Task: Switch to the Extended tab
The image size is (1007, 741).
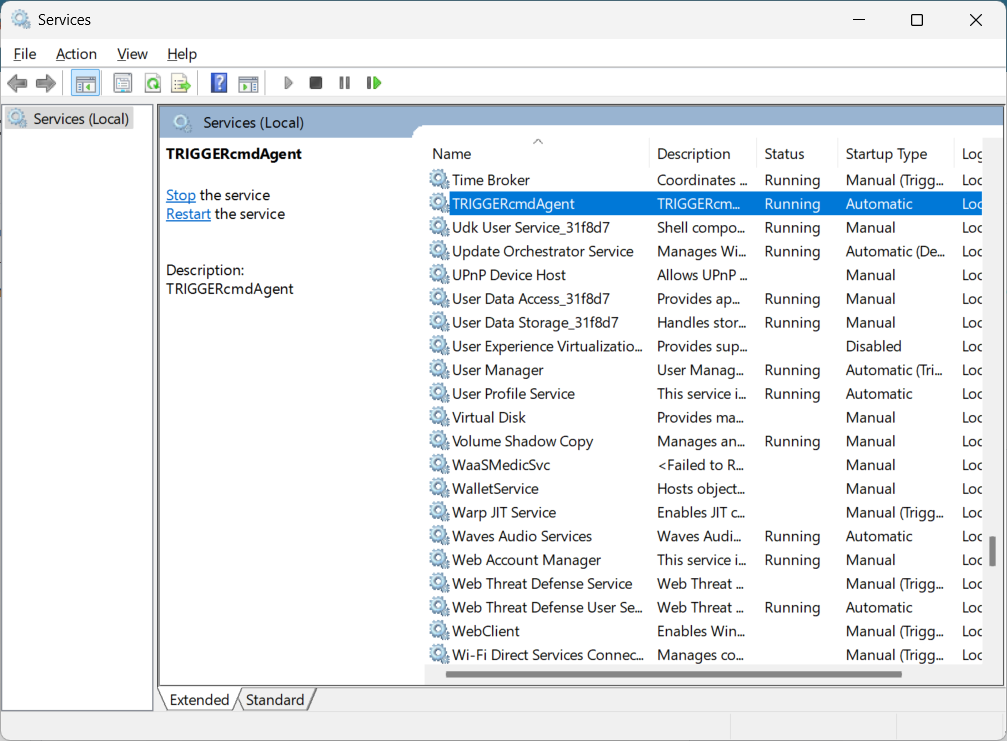Action: click(199, 699)
